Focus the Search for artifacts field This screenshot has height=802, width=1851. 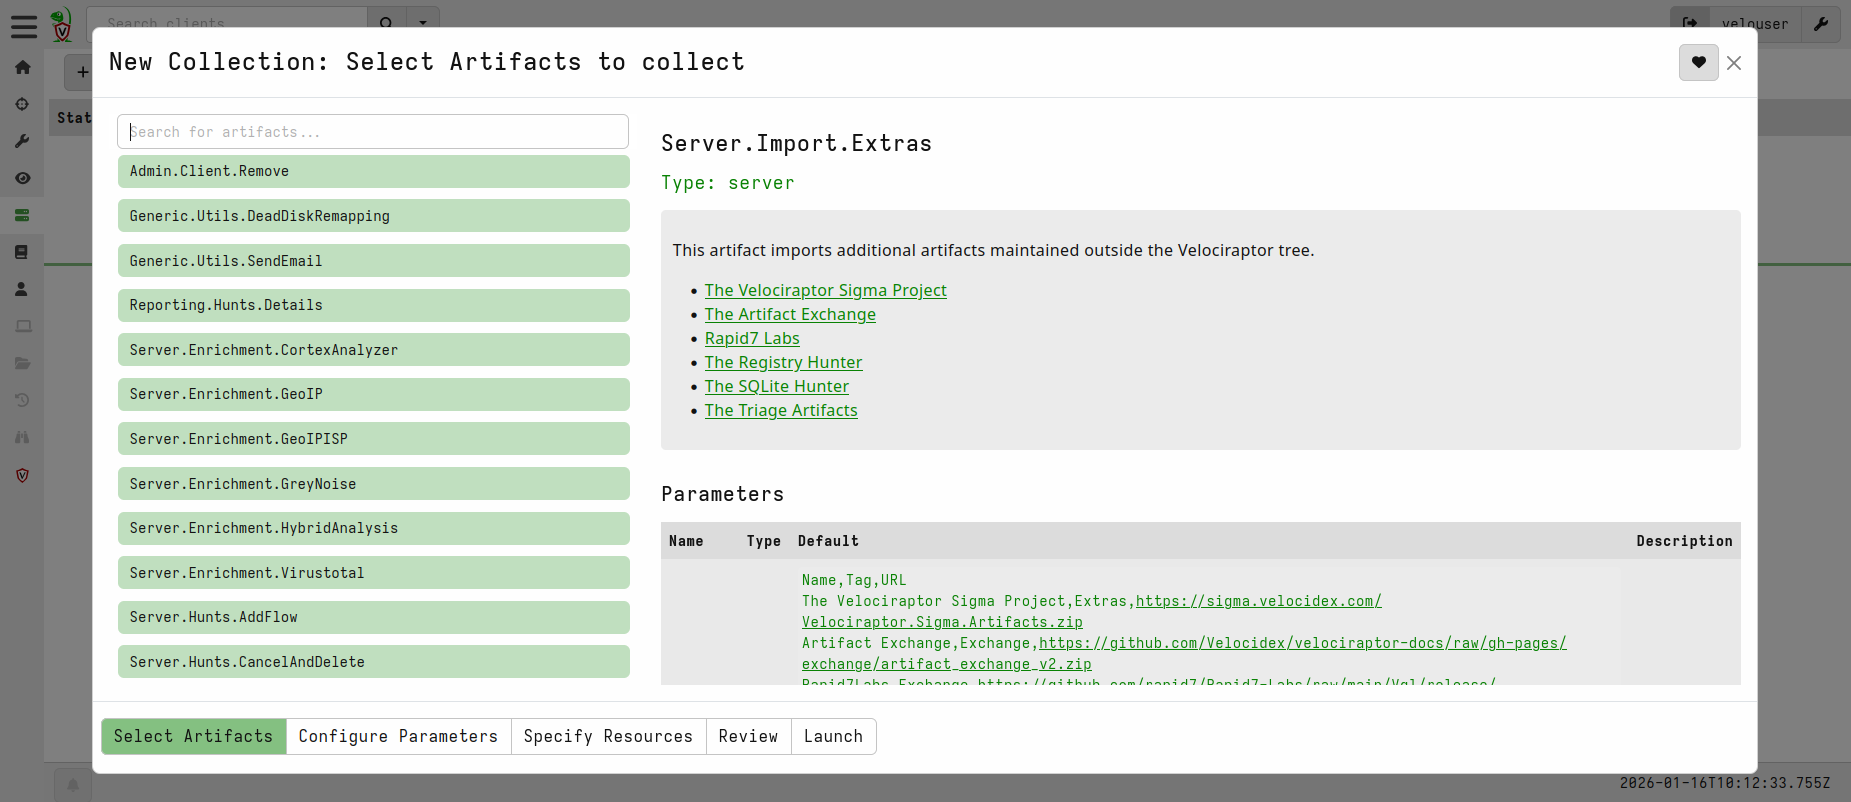click(373, 132)
